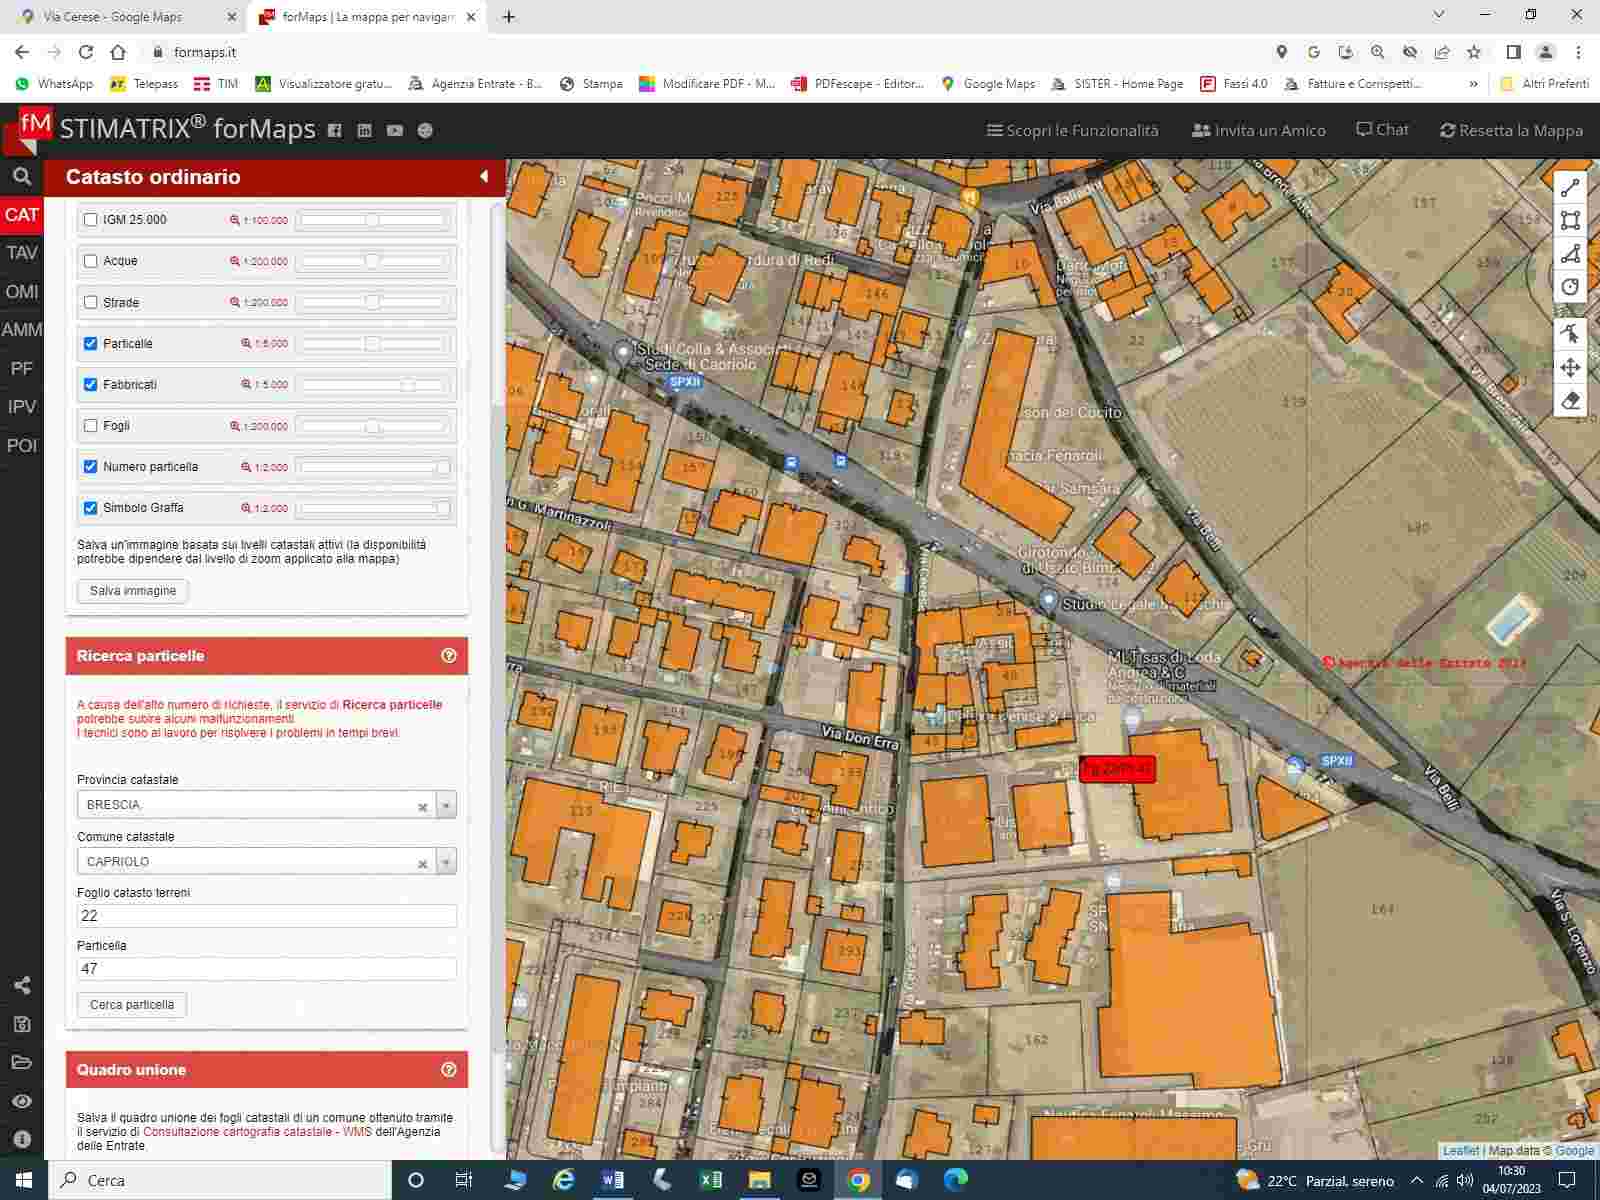This screenshot has height=1200, width=1600.
Task: Expand the Comune catastale dropdown arrow
Action: [446, 862]
